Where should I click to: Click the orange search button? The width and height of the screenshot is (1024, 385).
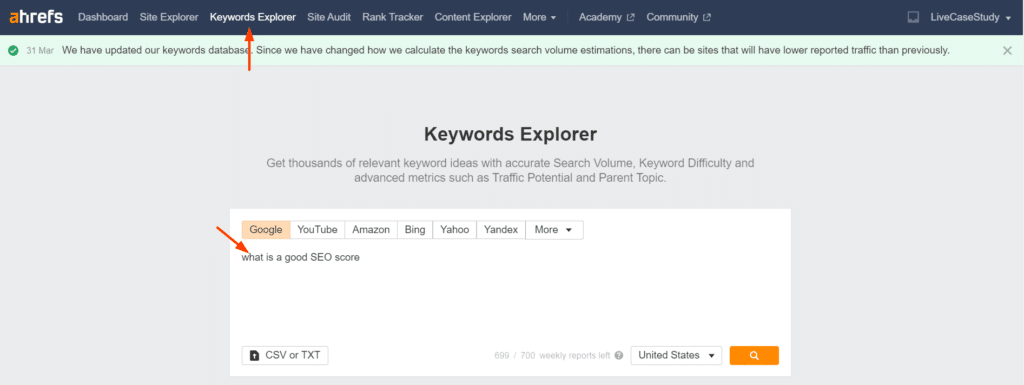[754, 356]
